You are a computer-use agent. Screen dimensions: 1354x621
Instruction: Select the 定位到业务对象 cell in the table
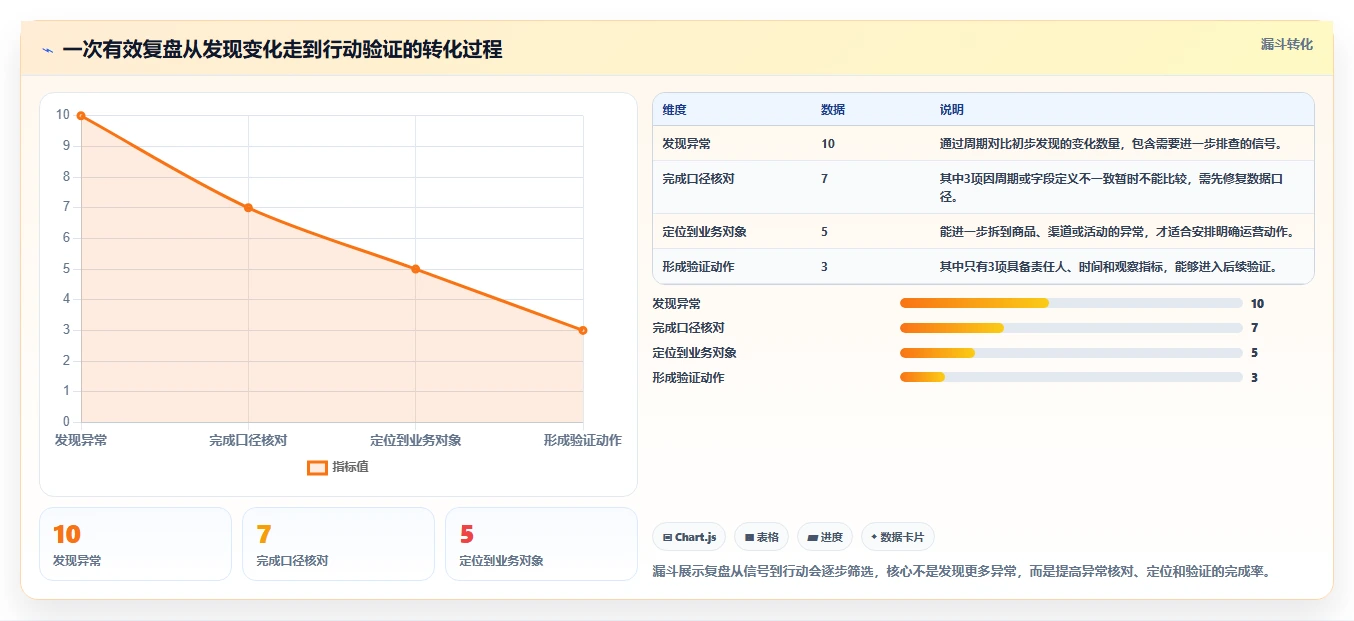[704, 232]
